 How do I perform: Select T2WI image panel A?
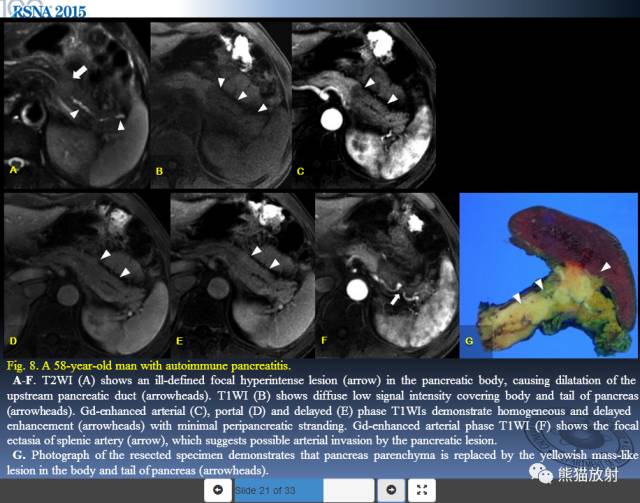pyautogui.click(x=77, y=105)
